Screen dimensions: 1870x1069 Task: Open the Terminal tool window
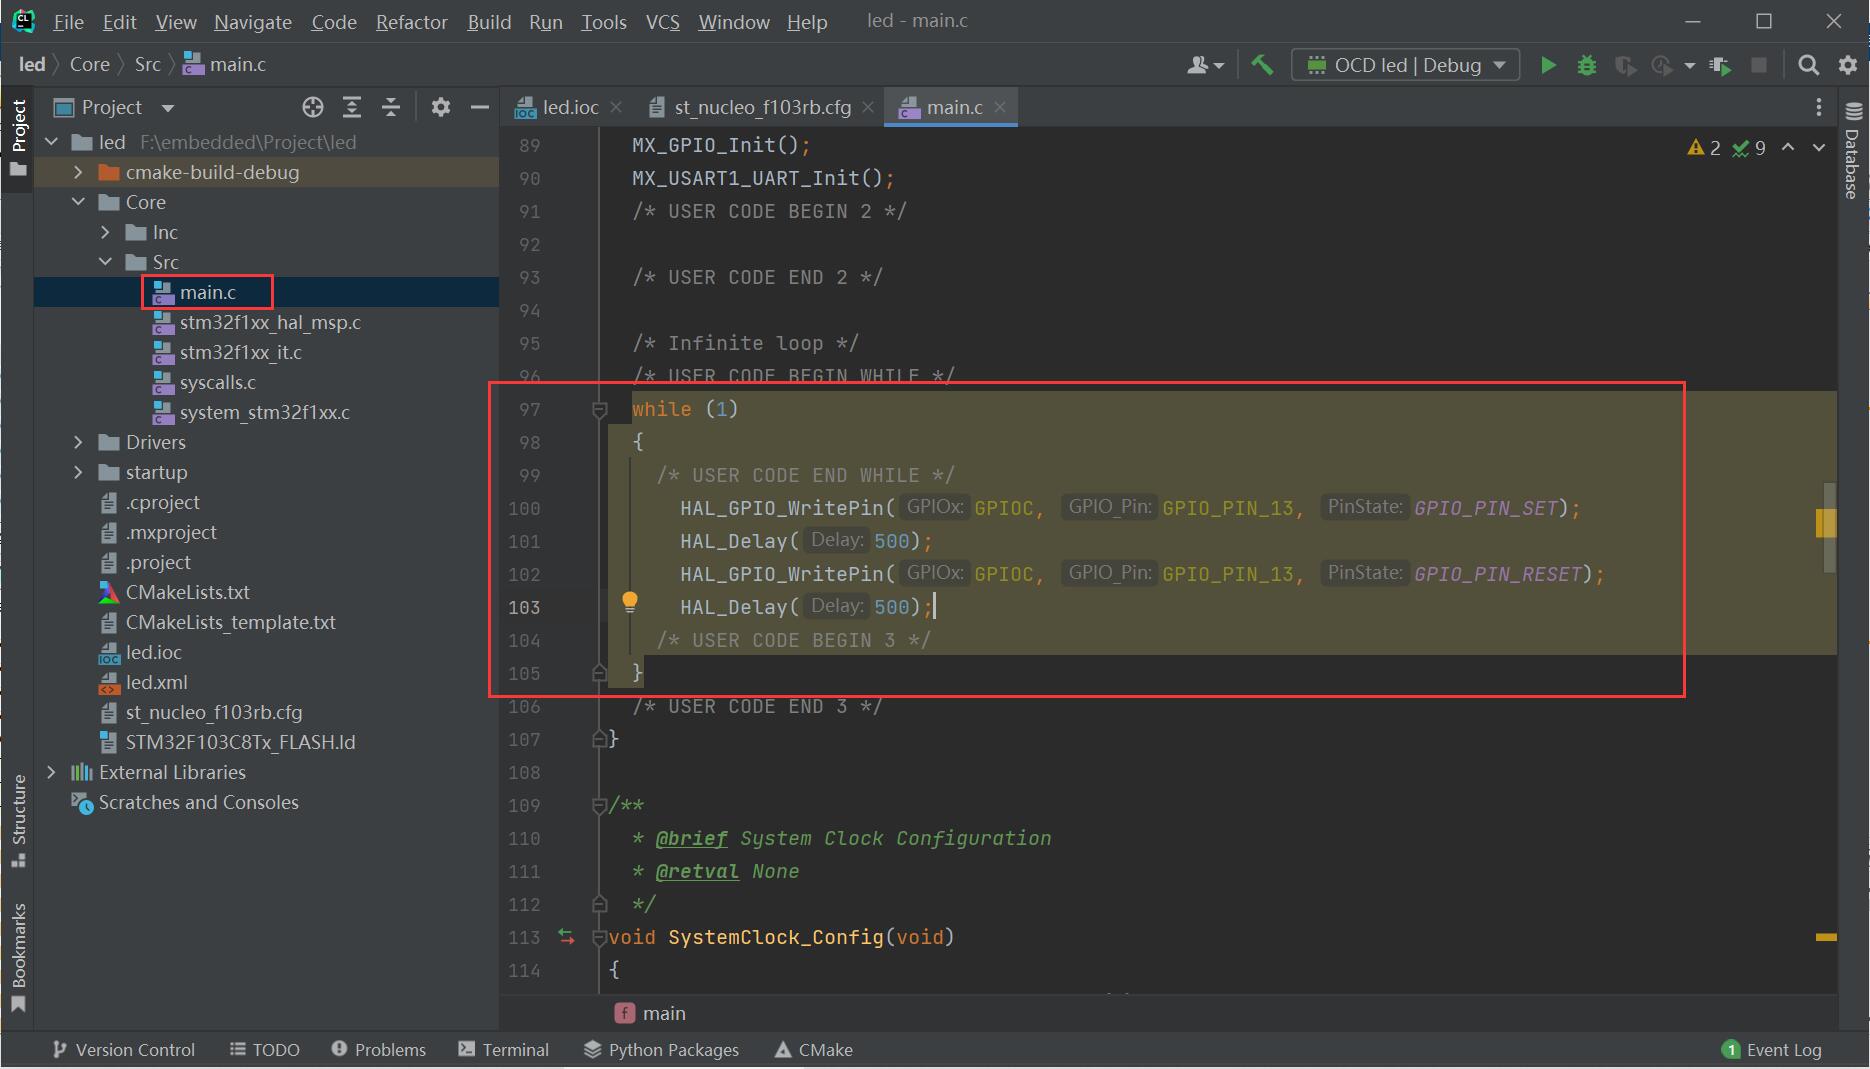click(503, 1049)
